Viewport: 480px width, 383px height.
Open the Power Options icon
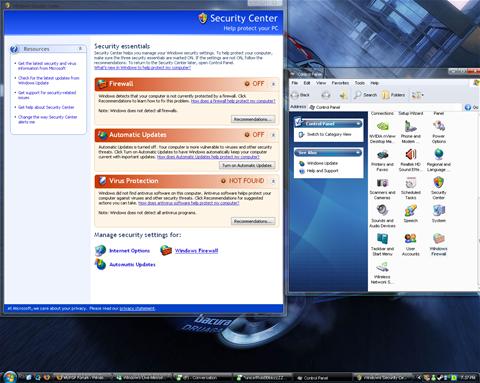(439, 132)
